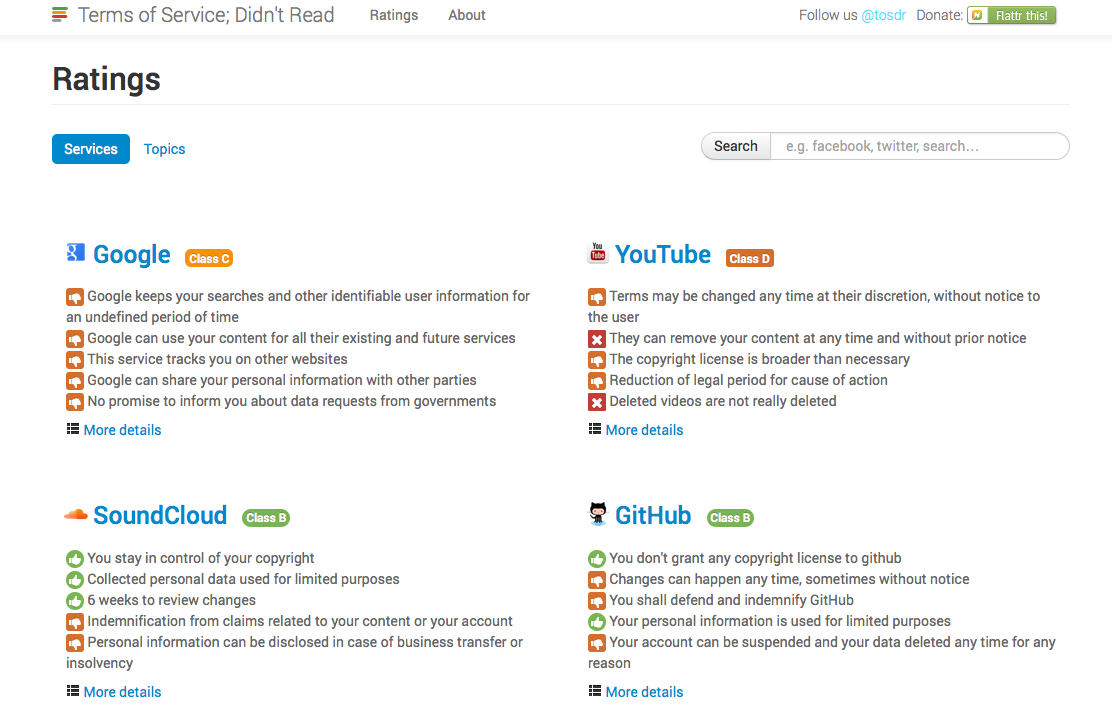The width and height of the screenshot is (1112, 716).
Task: Click thumbs-down icon beside 'Terms may be changed any time'
Action: point(596,297)
